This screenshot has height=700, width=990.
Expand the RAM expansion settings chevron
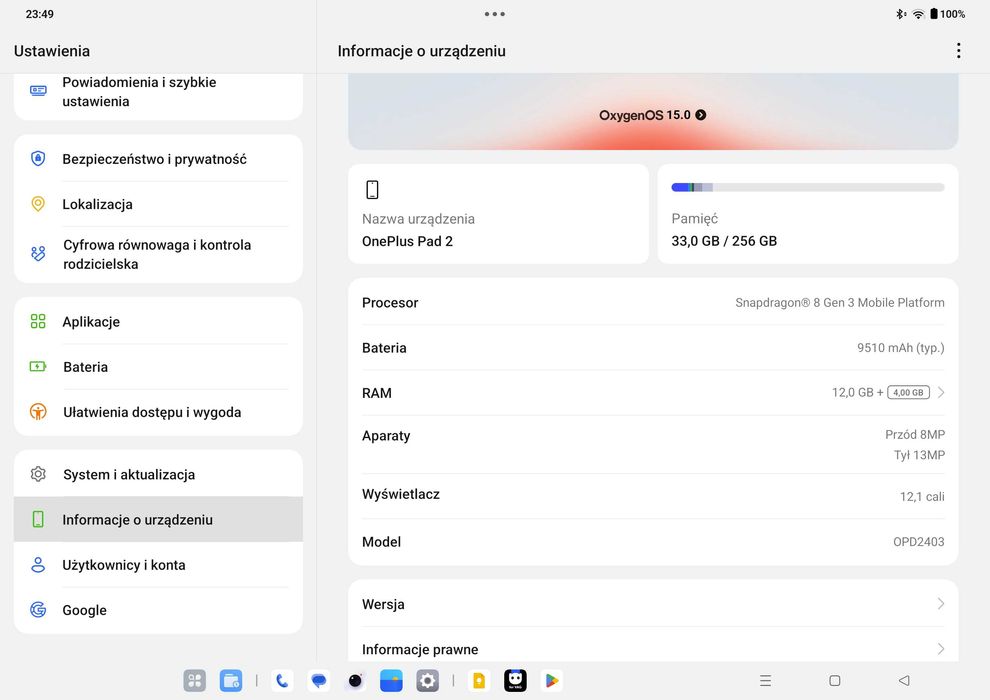(x=941, y=393)
